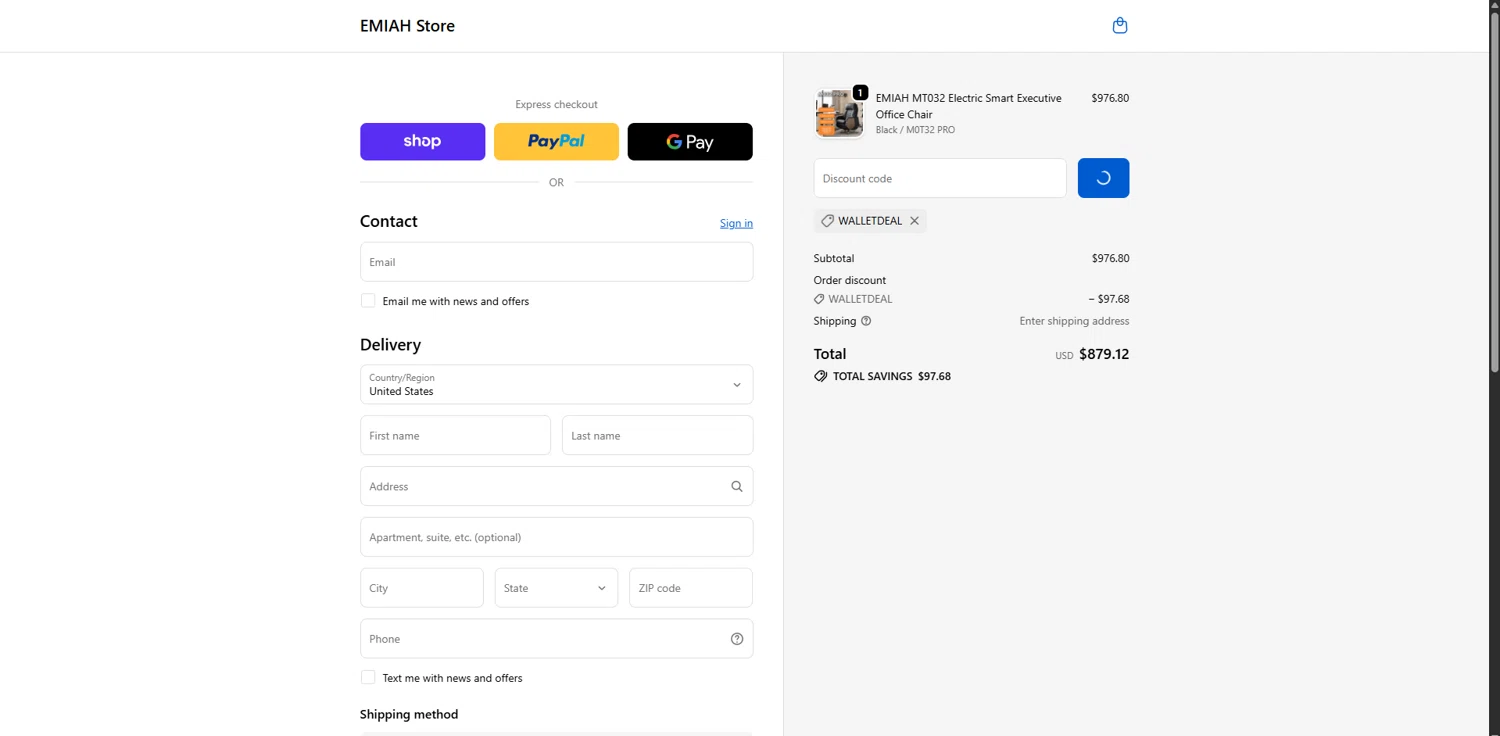Focus the Email input field

[556, 262]
